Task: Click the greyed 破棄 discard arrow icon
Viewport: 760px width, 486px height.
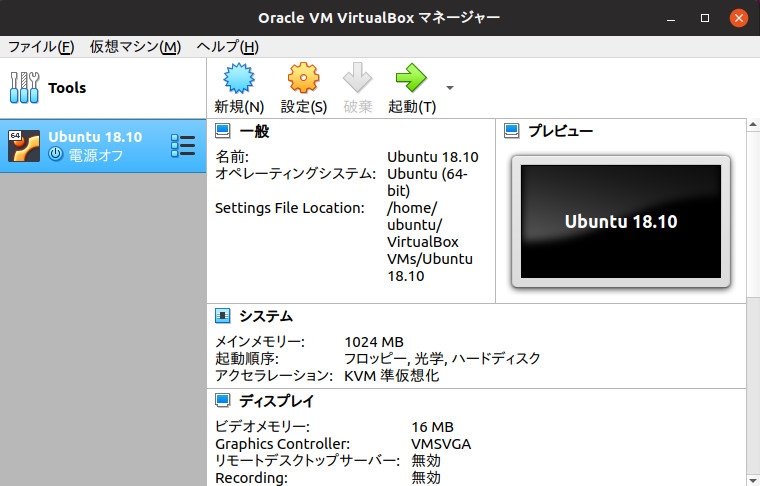Action: pos(358,78)
